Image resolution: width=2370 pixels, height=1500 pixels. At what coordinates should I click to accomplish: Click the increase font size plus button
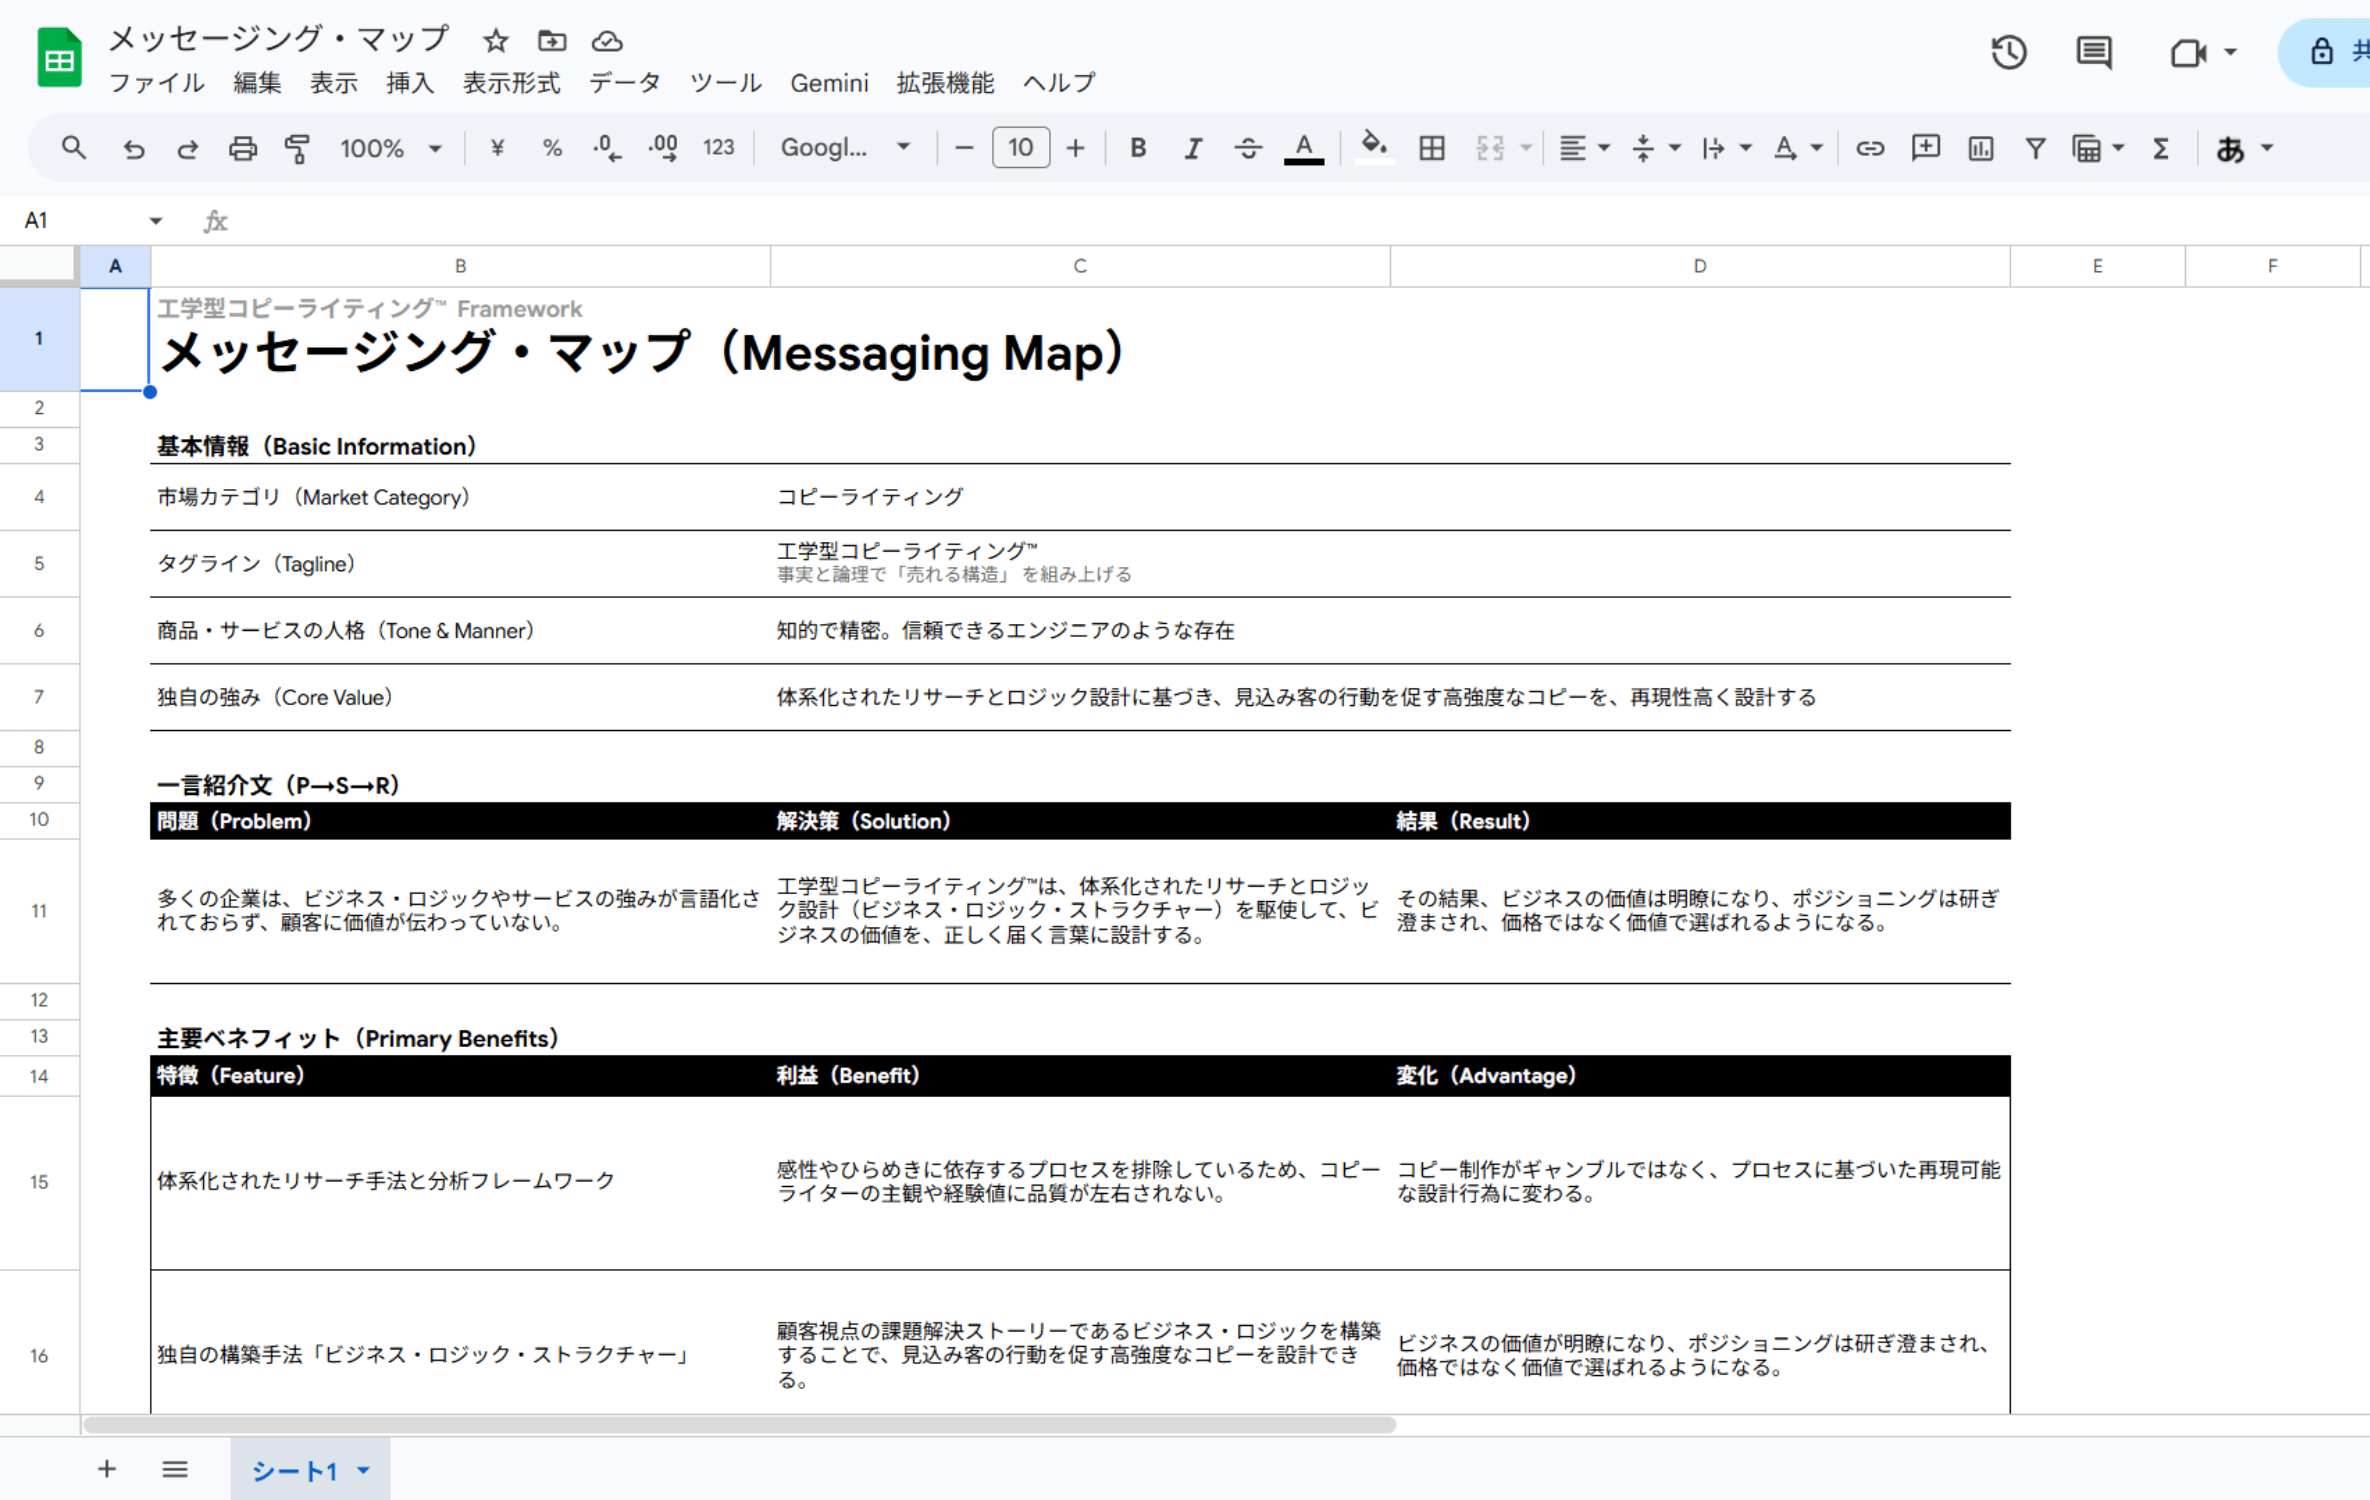tap(1075, 149)
